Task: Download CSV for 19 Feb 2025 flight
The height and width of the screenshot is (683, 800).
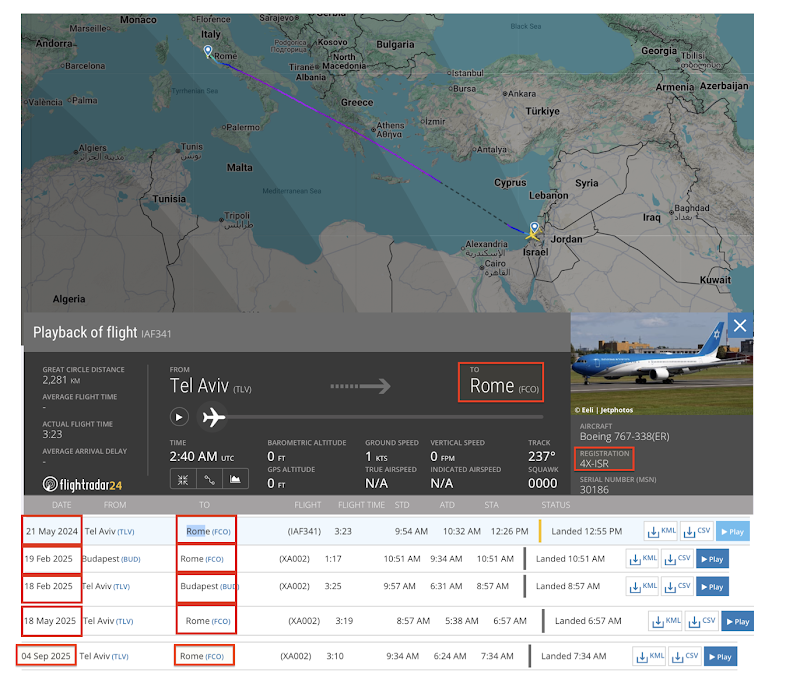Action: (x=677, y=559)
